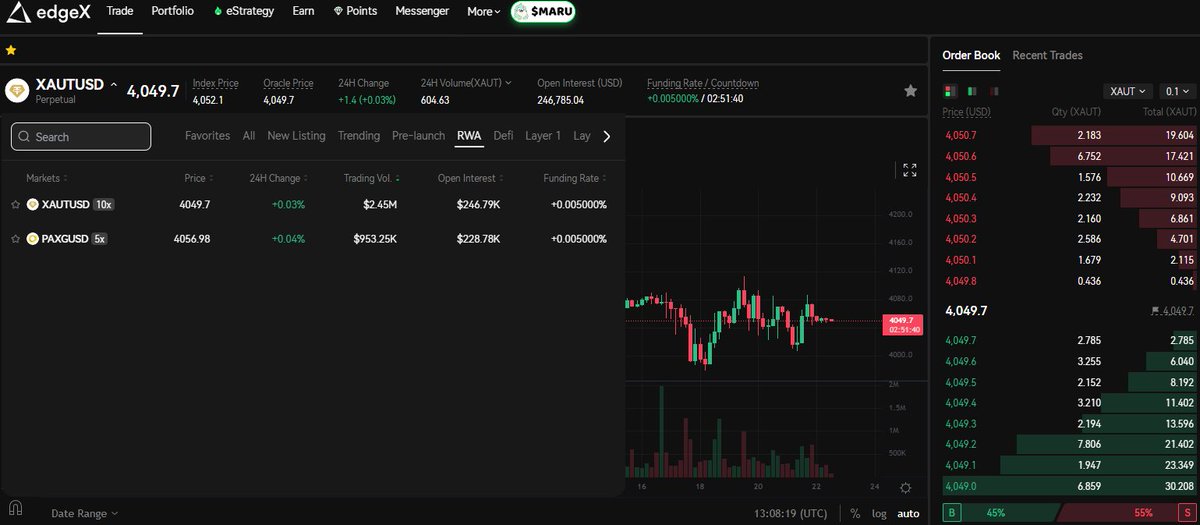Open Portfolio page
The image size is (1200, 525).
click(173, 12)
